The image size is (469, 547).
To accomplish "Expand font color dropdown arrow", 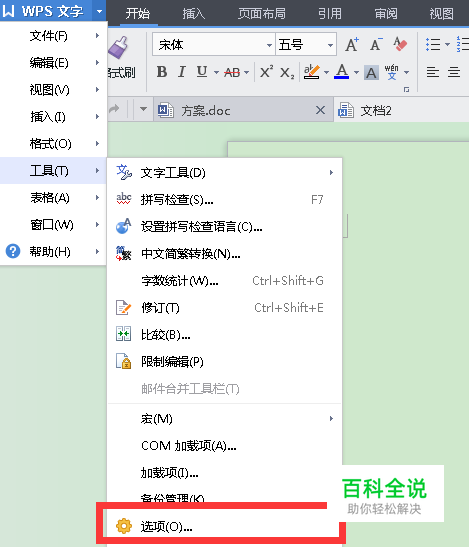I will click(356, 73).
